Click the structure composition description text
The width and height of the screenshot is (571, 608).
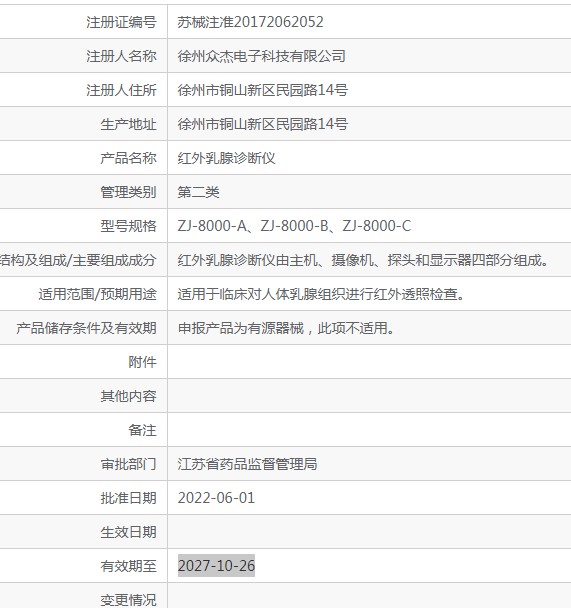pyautogui.click(x=364, y=260)
